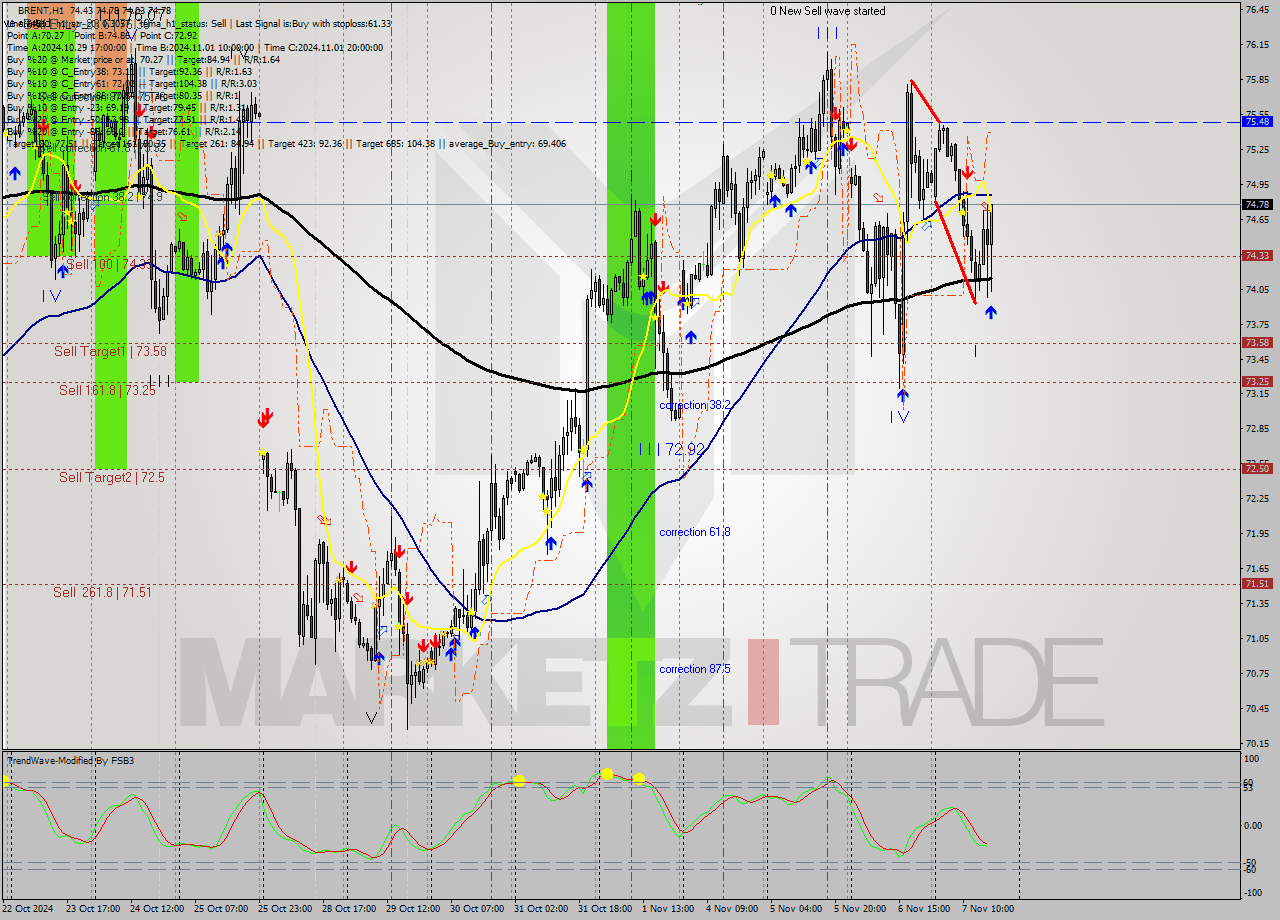Click the red 73.58 price tag
The width and height of the screenshot is (1280, 920).
pyautogui.click(x=1257, y=342)
